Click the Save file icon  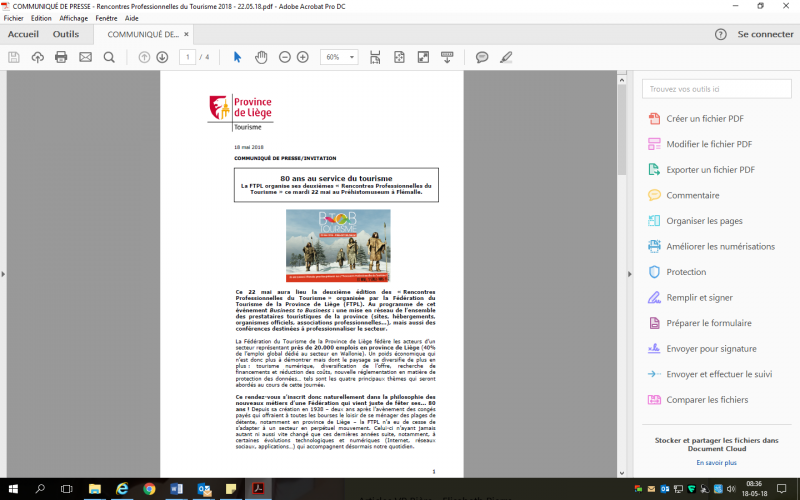coord(14,57)
